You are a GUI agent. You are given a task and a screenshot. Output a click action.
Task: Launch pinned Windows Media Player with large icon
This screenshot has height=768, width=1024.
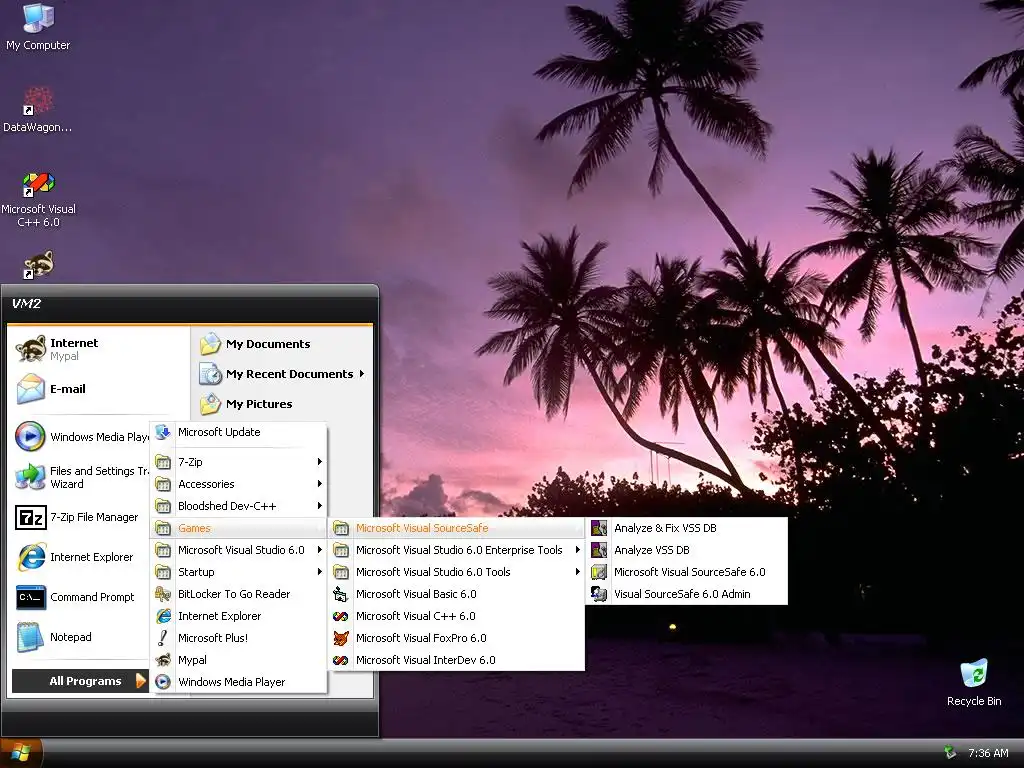[x=81, y=436]
